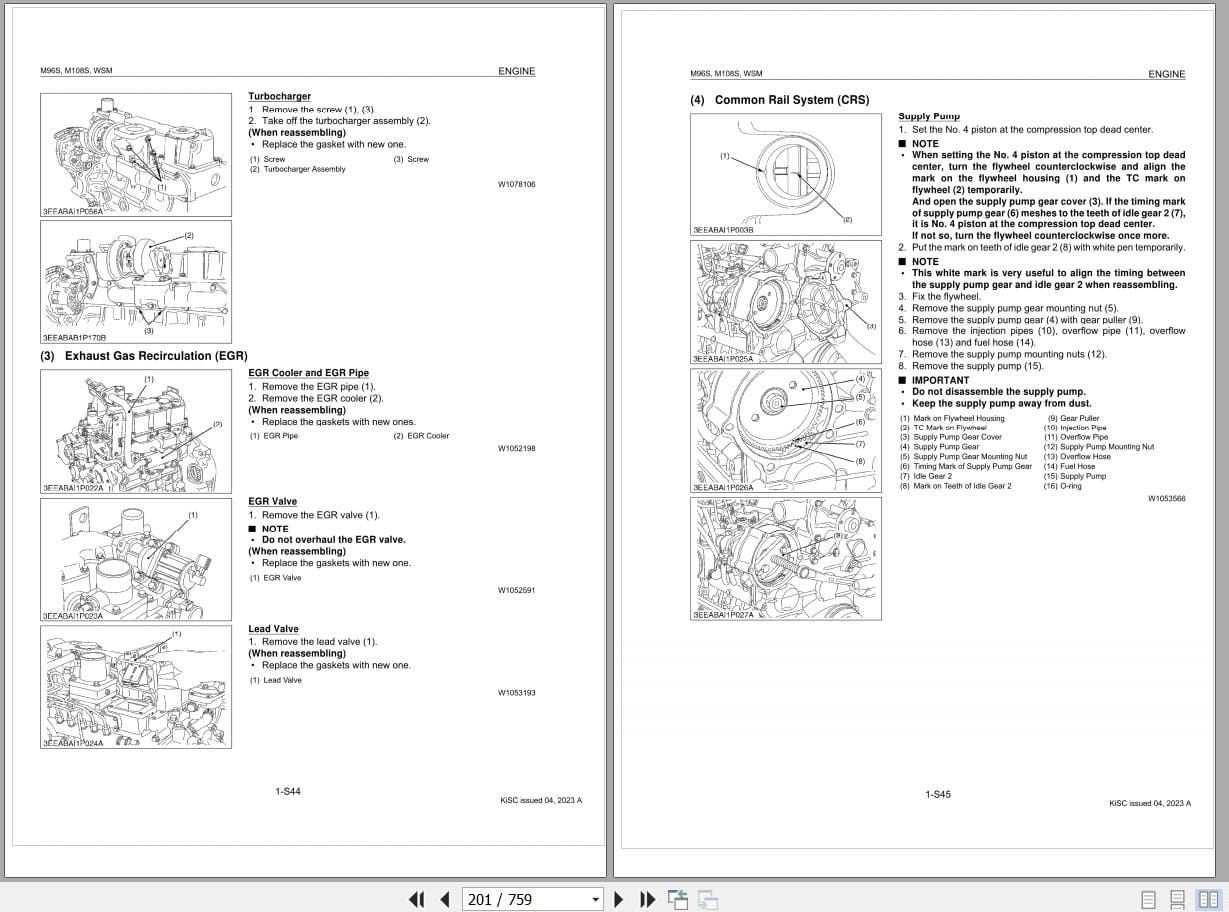The width and height of the screenshot is (1229, 912).
Task: Go to the previous page
Action: click(444, 899)
